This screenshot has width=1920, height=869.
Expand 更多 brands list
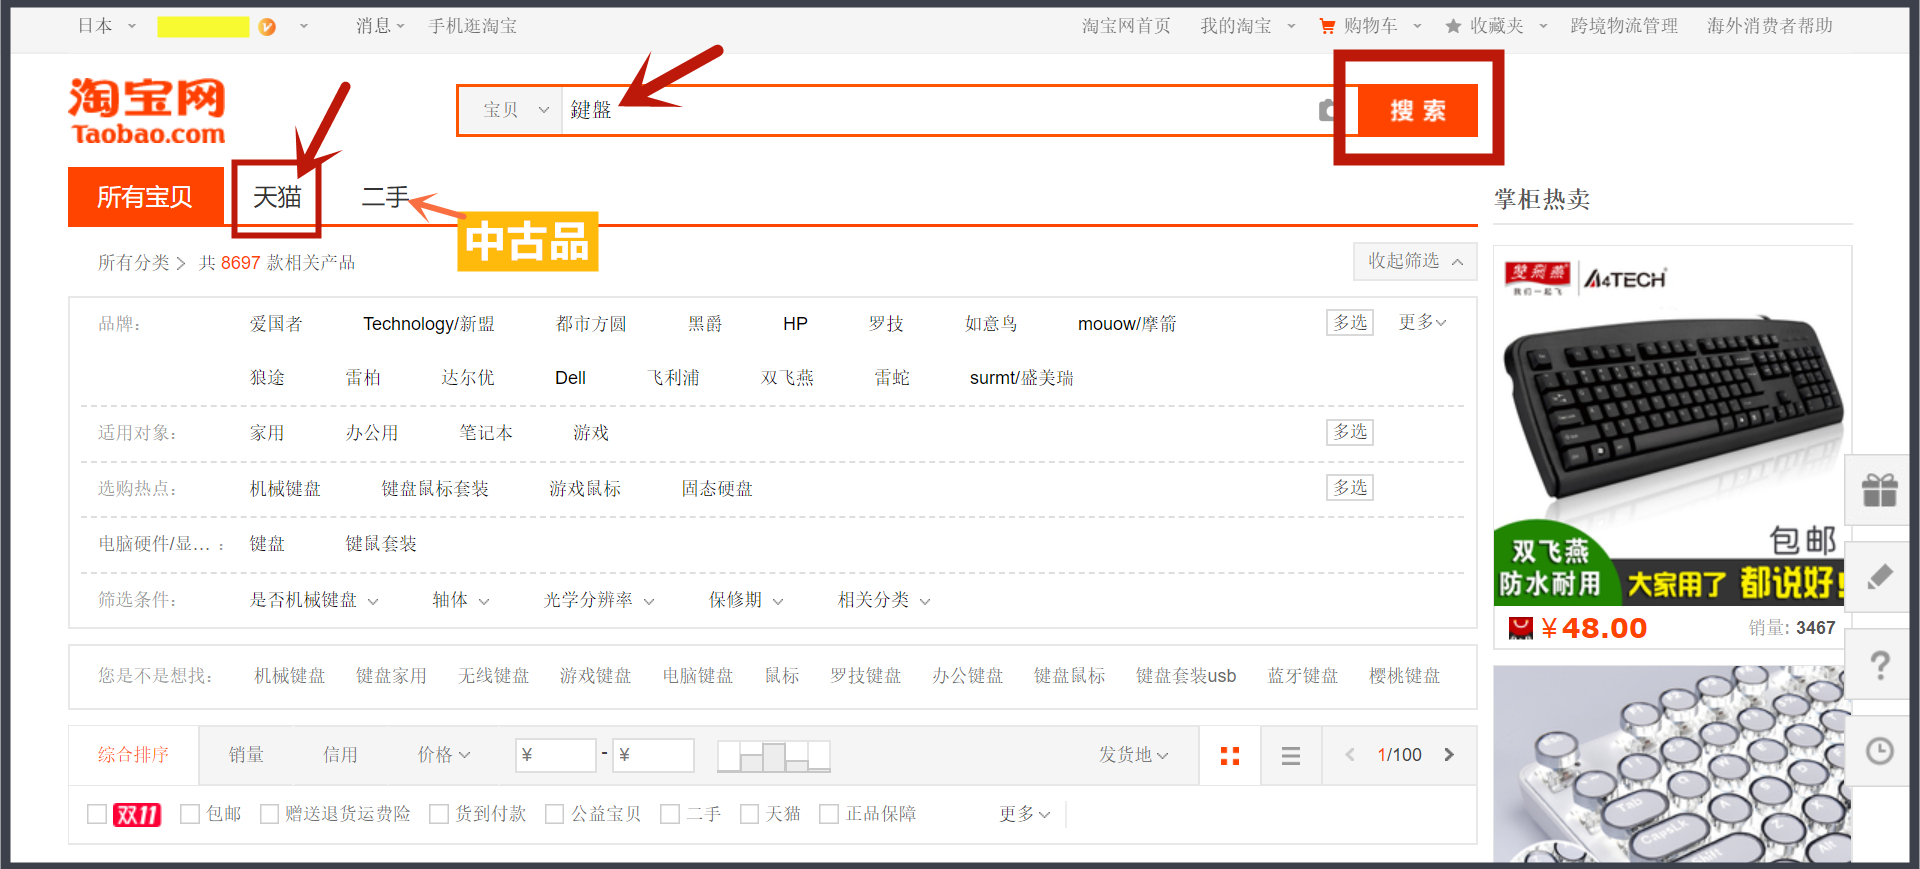click(x=1422, y=322)
